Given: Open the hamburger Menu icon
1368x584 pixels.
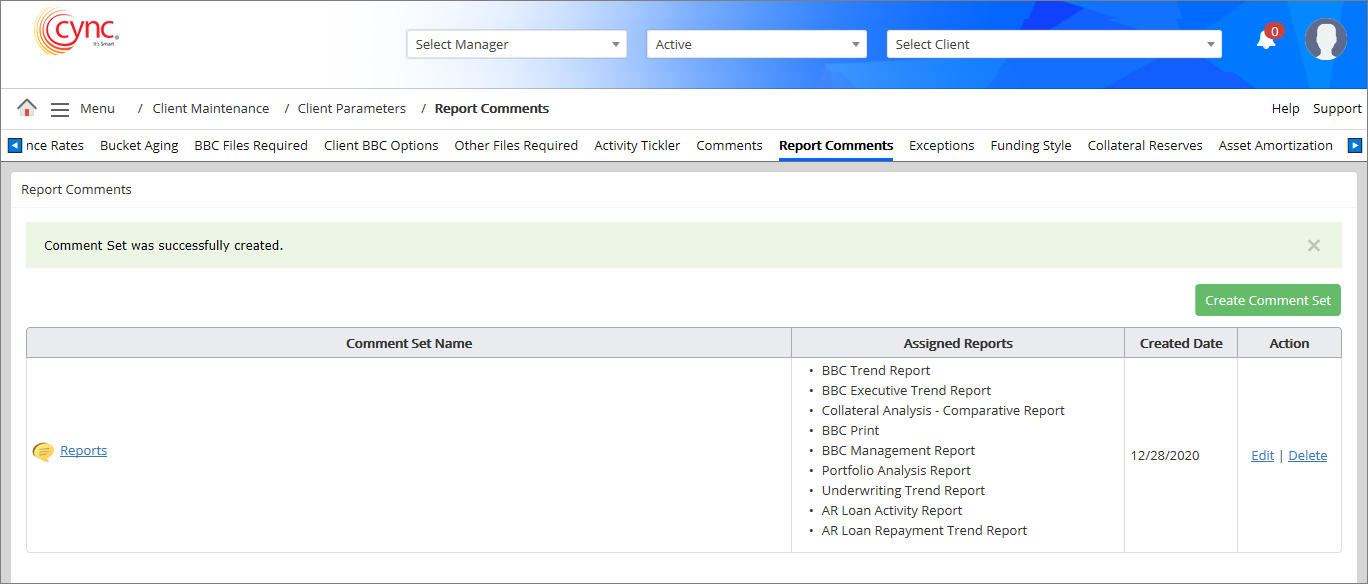Looking at the screenshot, I should click(x=60, y=109).
